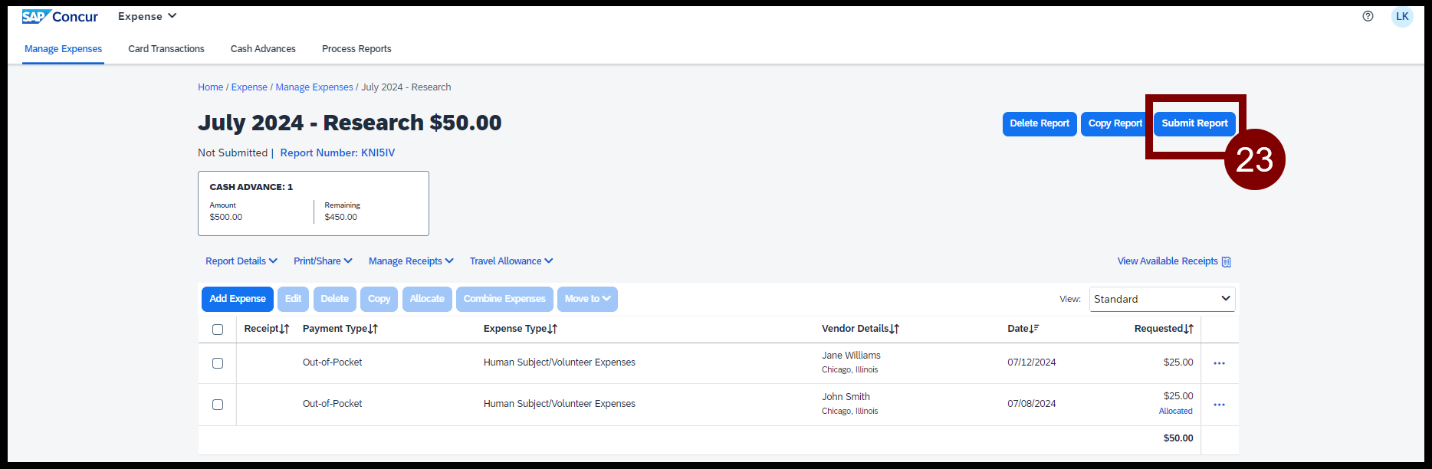The width and height of the screenshot is (1432, 469).
Task: Switch to the Manage Expenses tab
Action: pos(63,49)
